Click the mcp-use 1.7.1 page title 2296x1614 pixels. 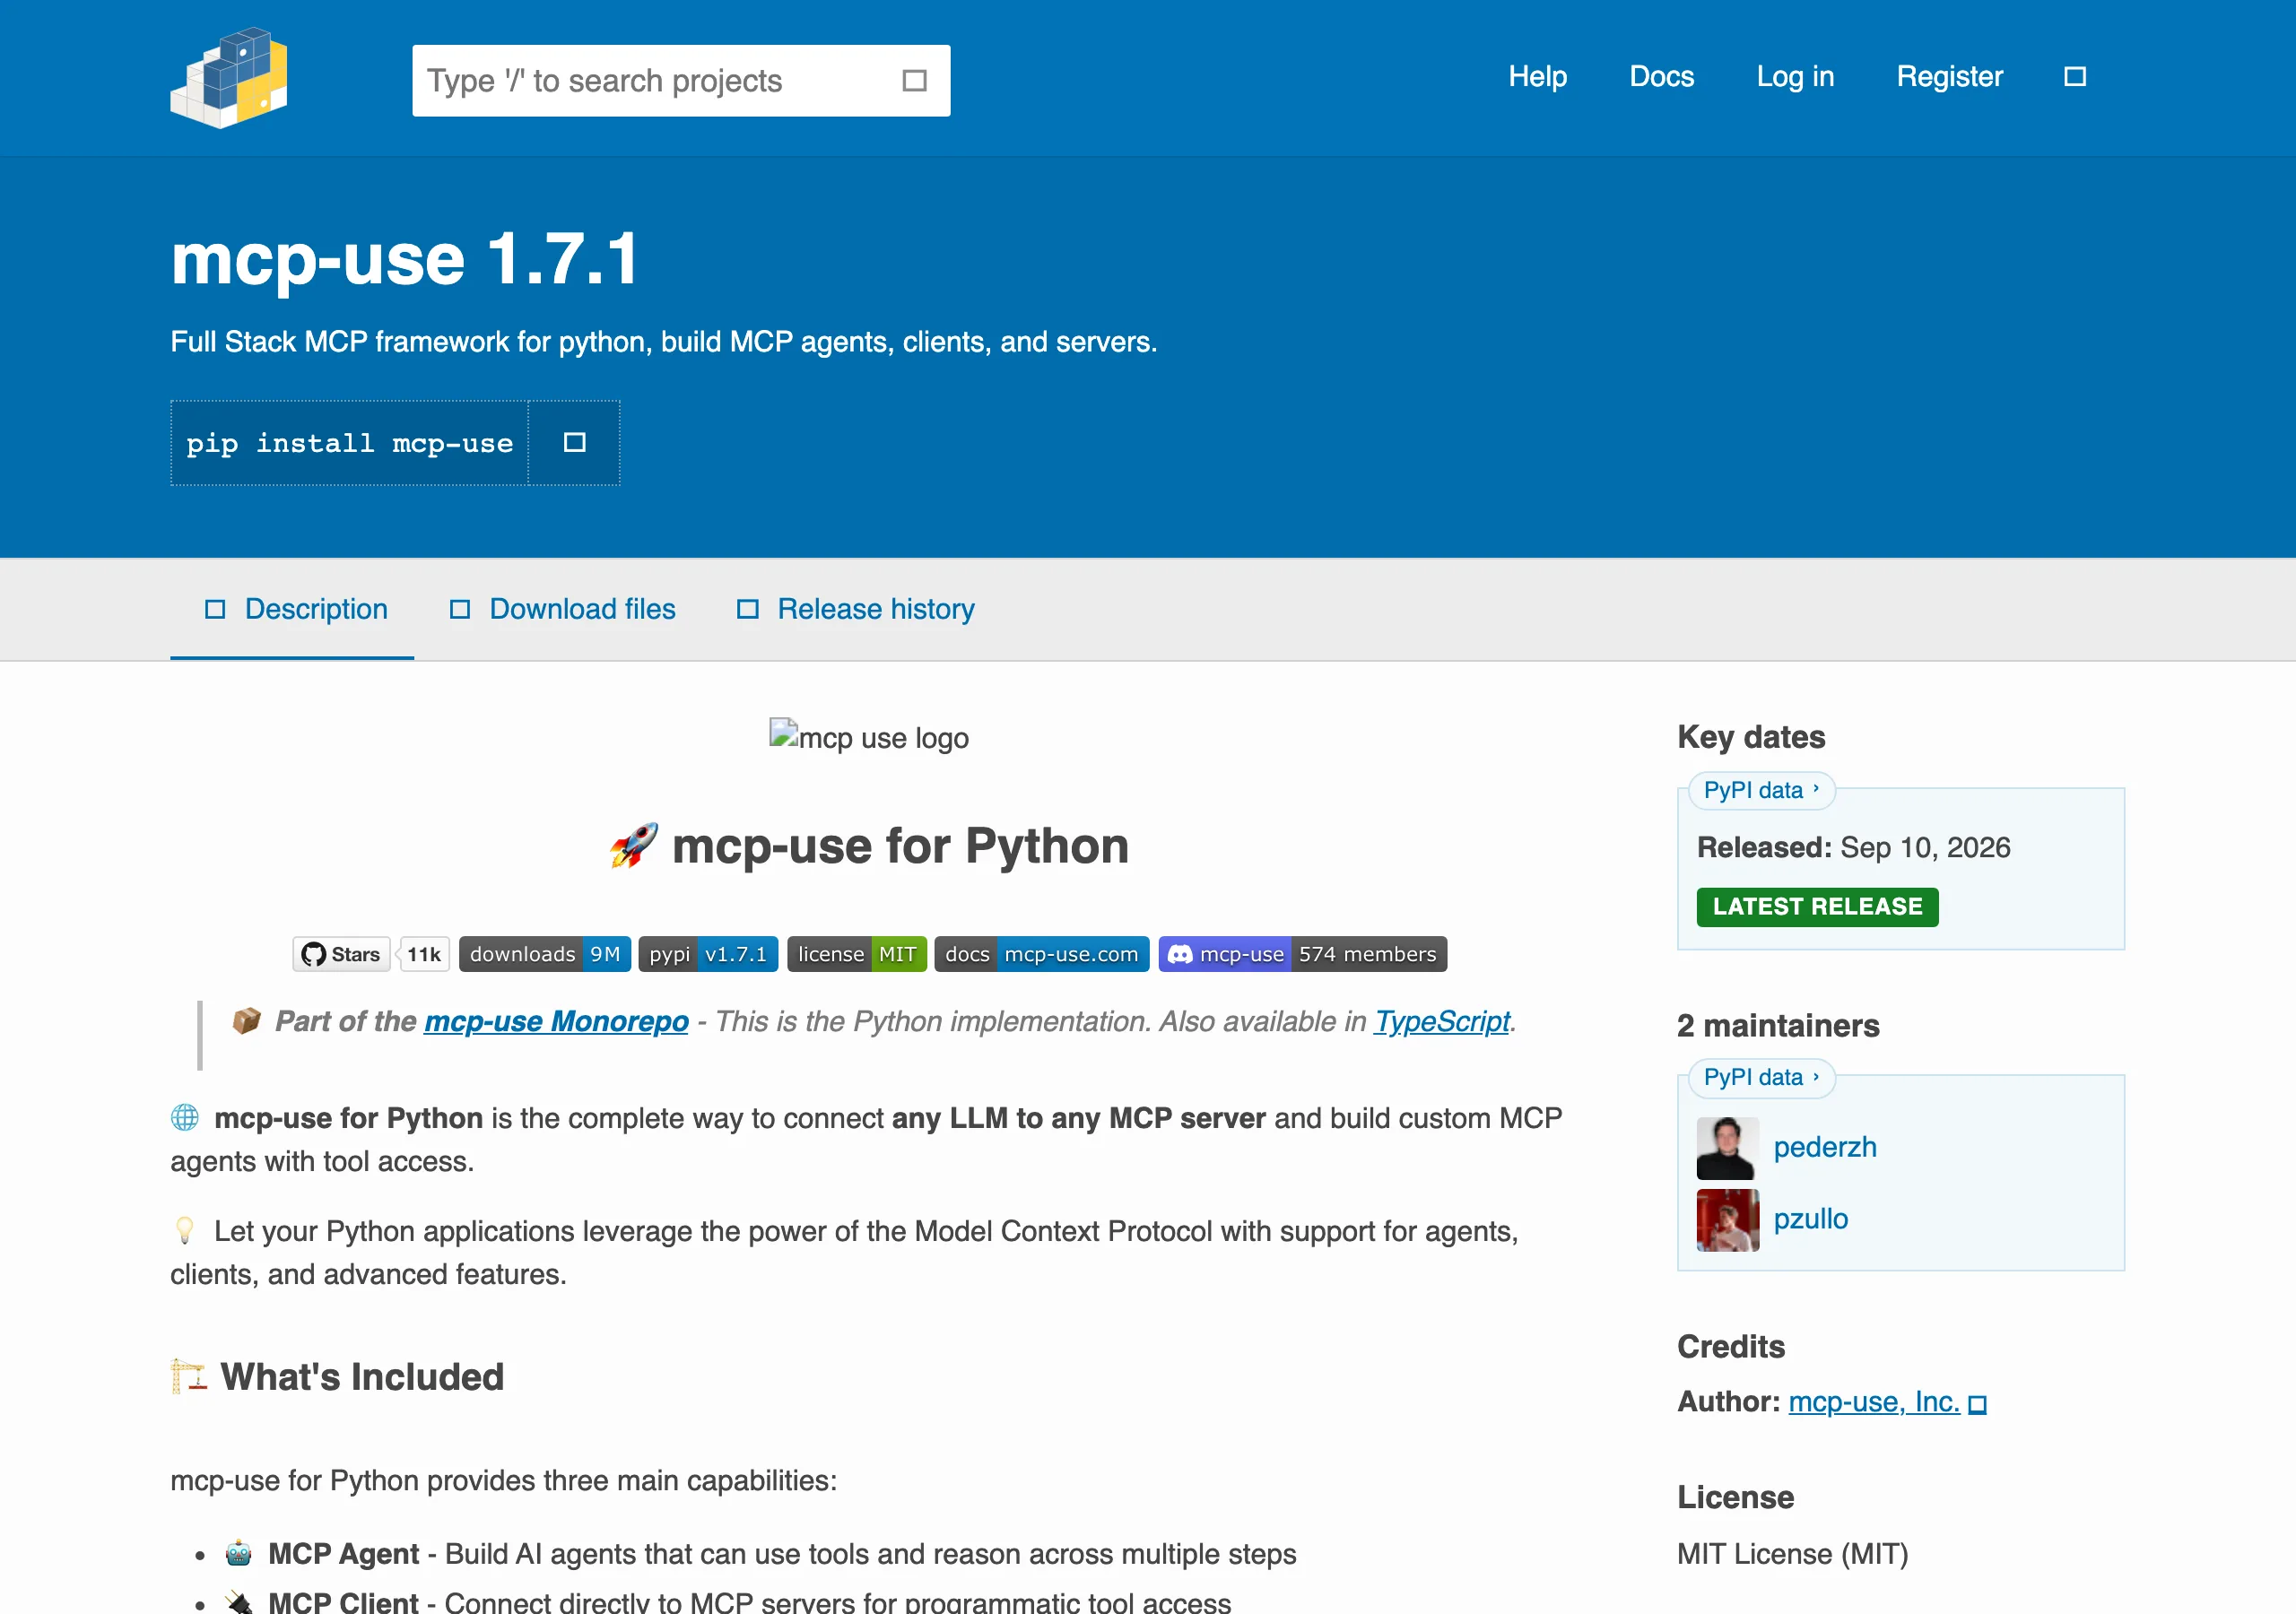tap(404, 260)
